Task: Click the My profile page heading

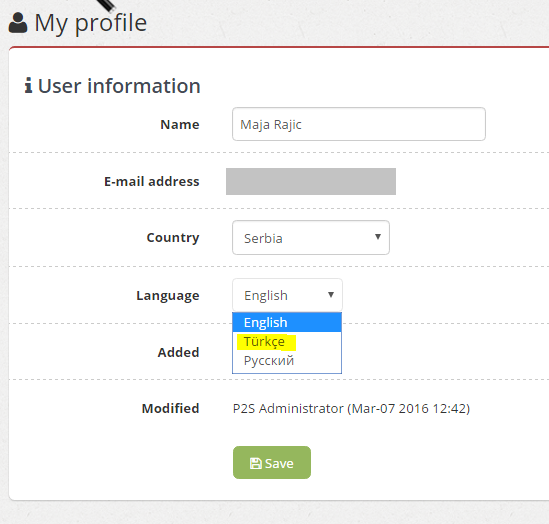Action: [91, 23]
